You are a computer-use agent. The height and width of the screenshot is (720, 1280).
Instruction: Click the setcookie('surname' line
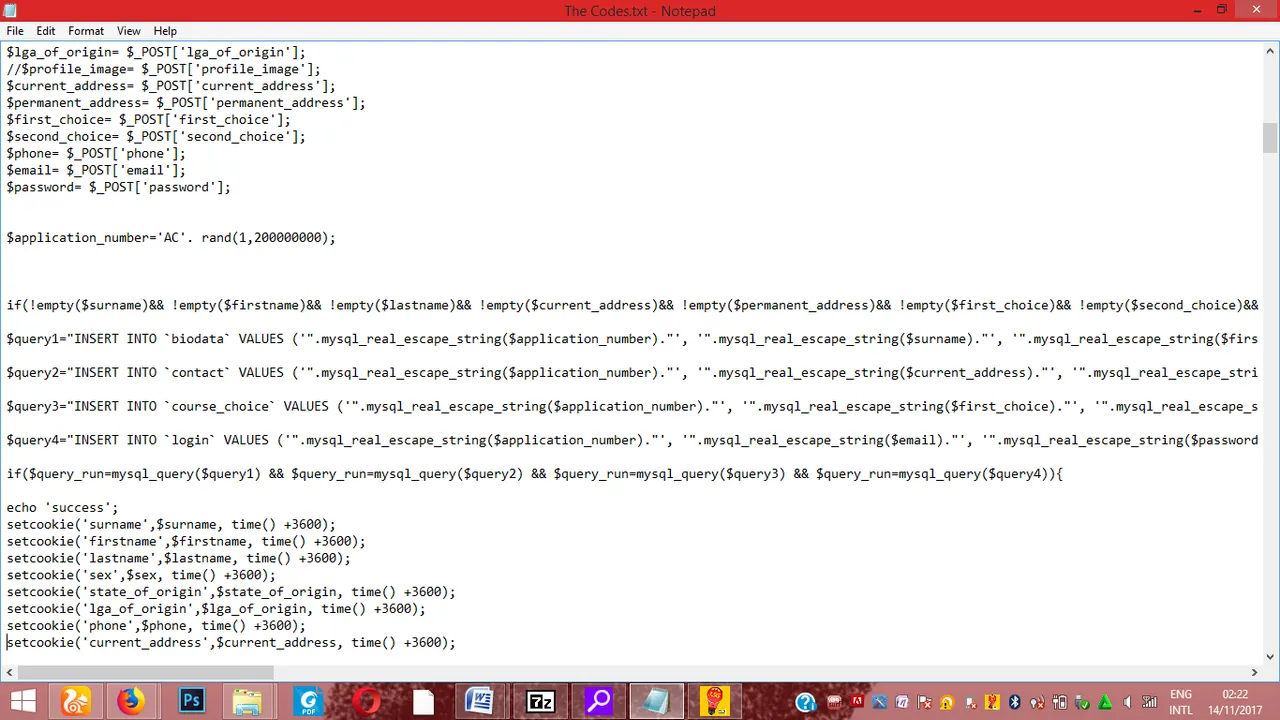click(x=171, y=525)
